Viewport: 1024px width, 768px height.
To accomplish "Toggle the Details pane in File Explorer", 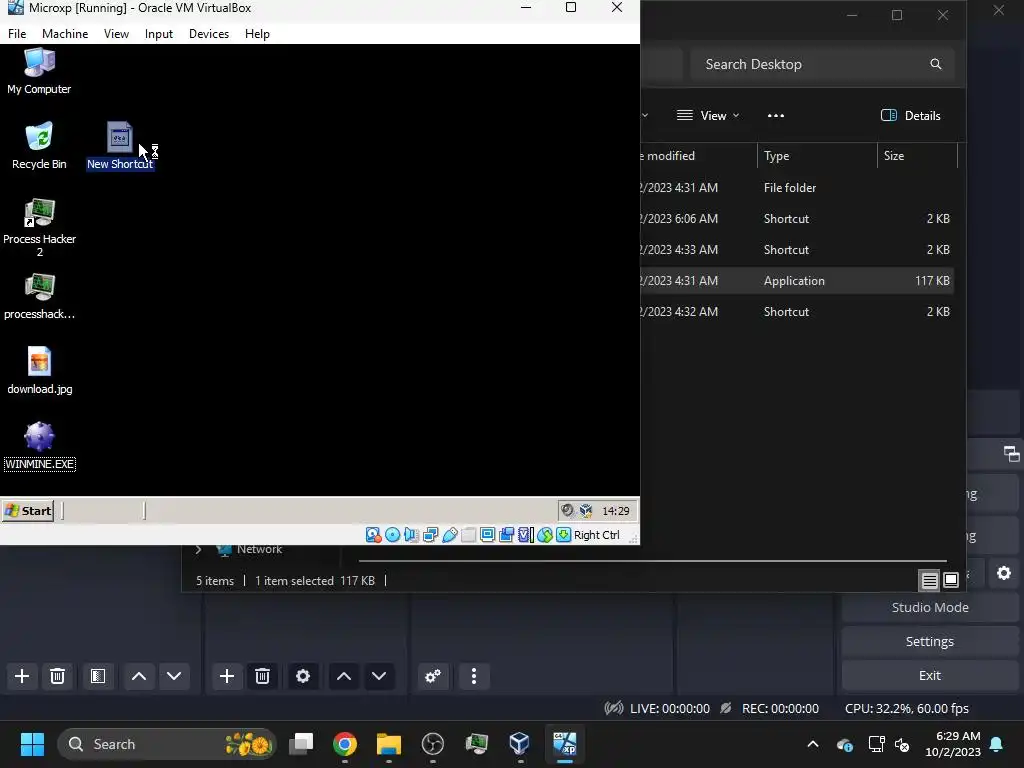I will (x=911, y=116).
